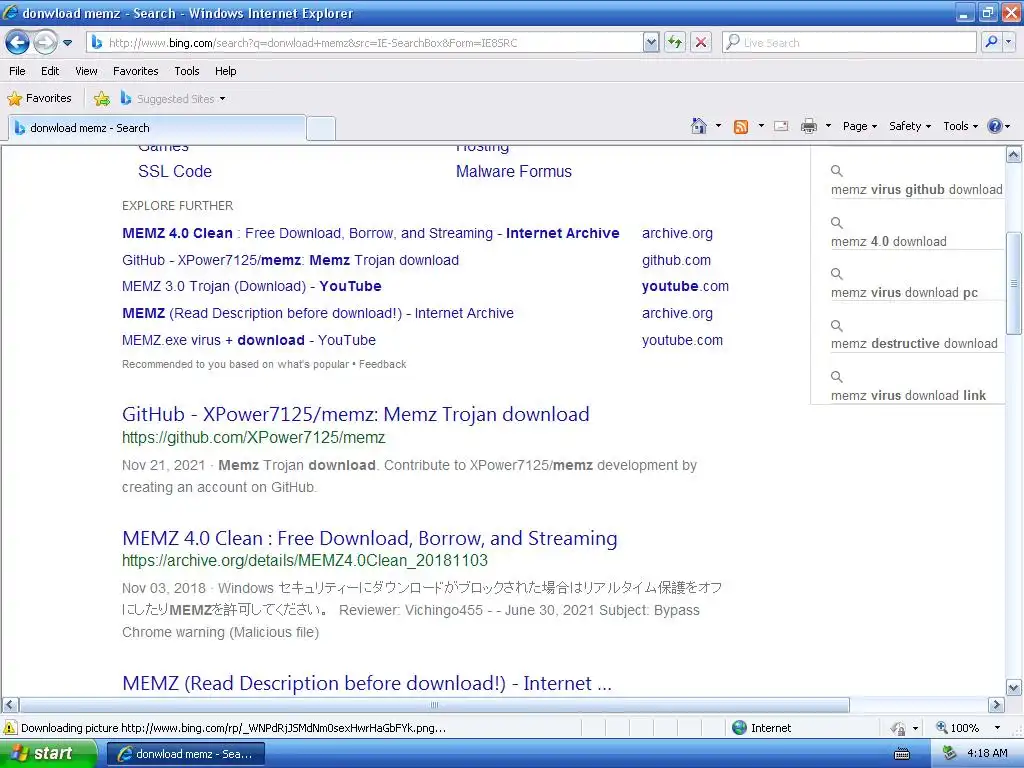Change zoom level 100% button
Image resolution: width=1024 pixels, height=768 pixels.
click(x=957, y=728)
